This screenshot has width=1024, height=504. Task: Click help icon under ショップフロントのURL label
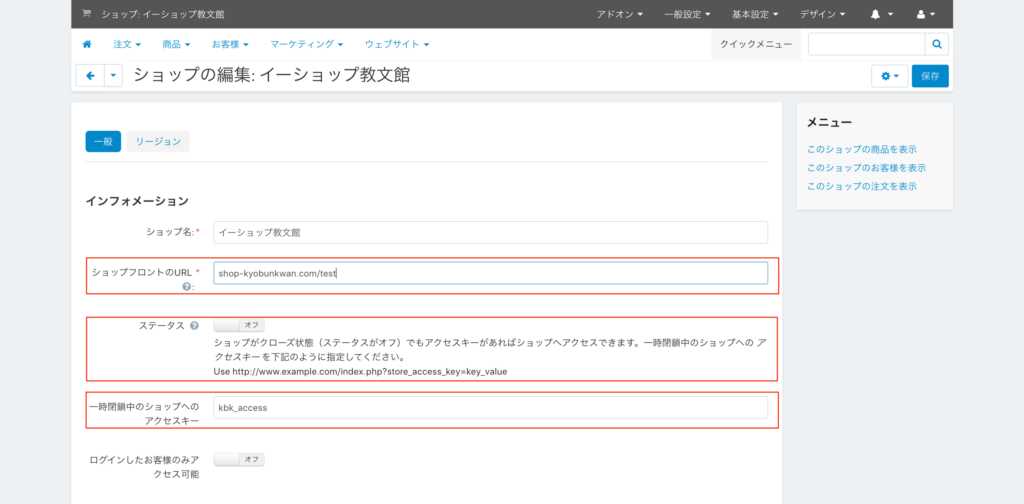(186, 286)
